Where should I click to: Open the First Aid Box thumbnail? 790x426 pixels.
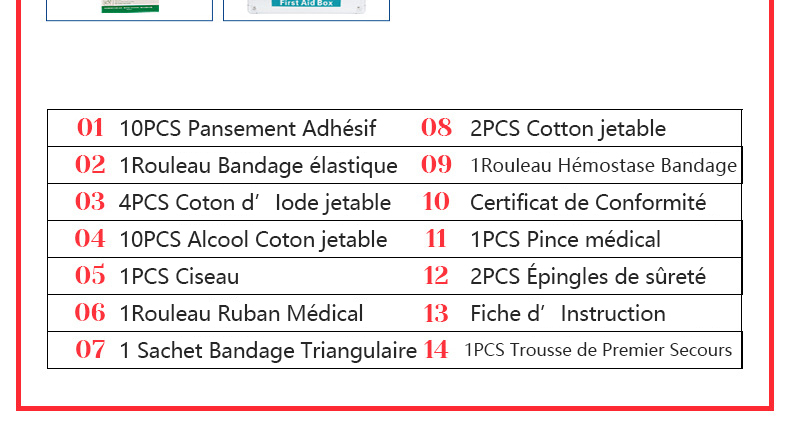[x=306, y=10]
